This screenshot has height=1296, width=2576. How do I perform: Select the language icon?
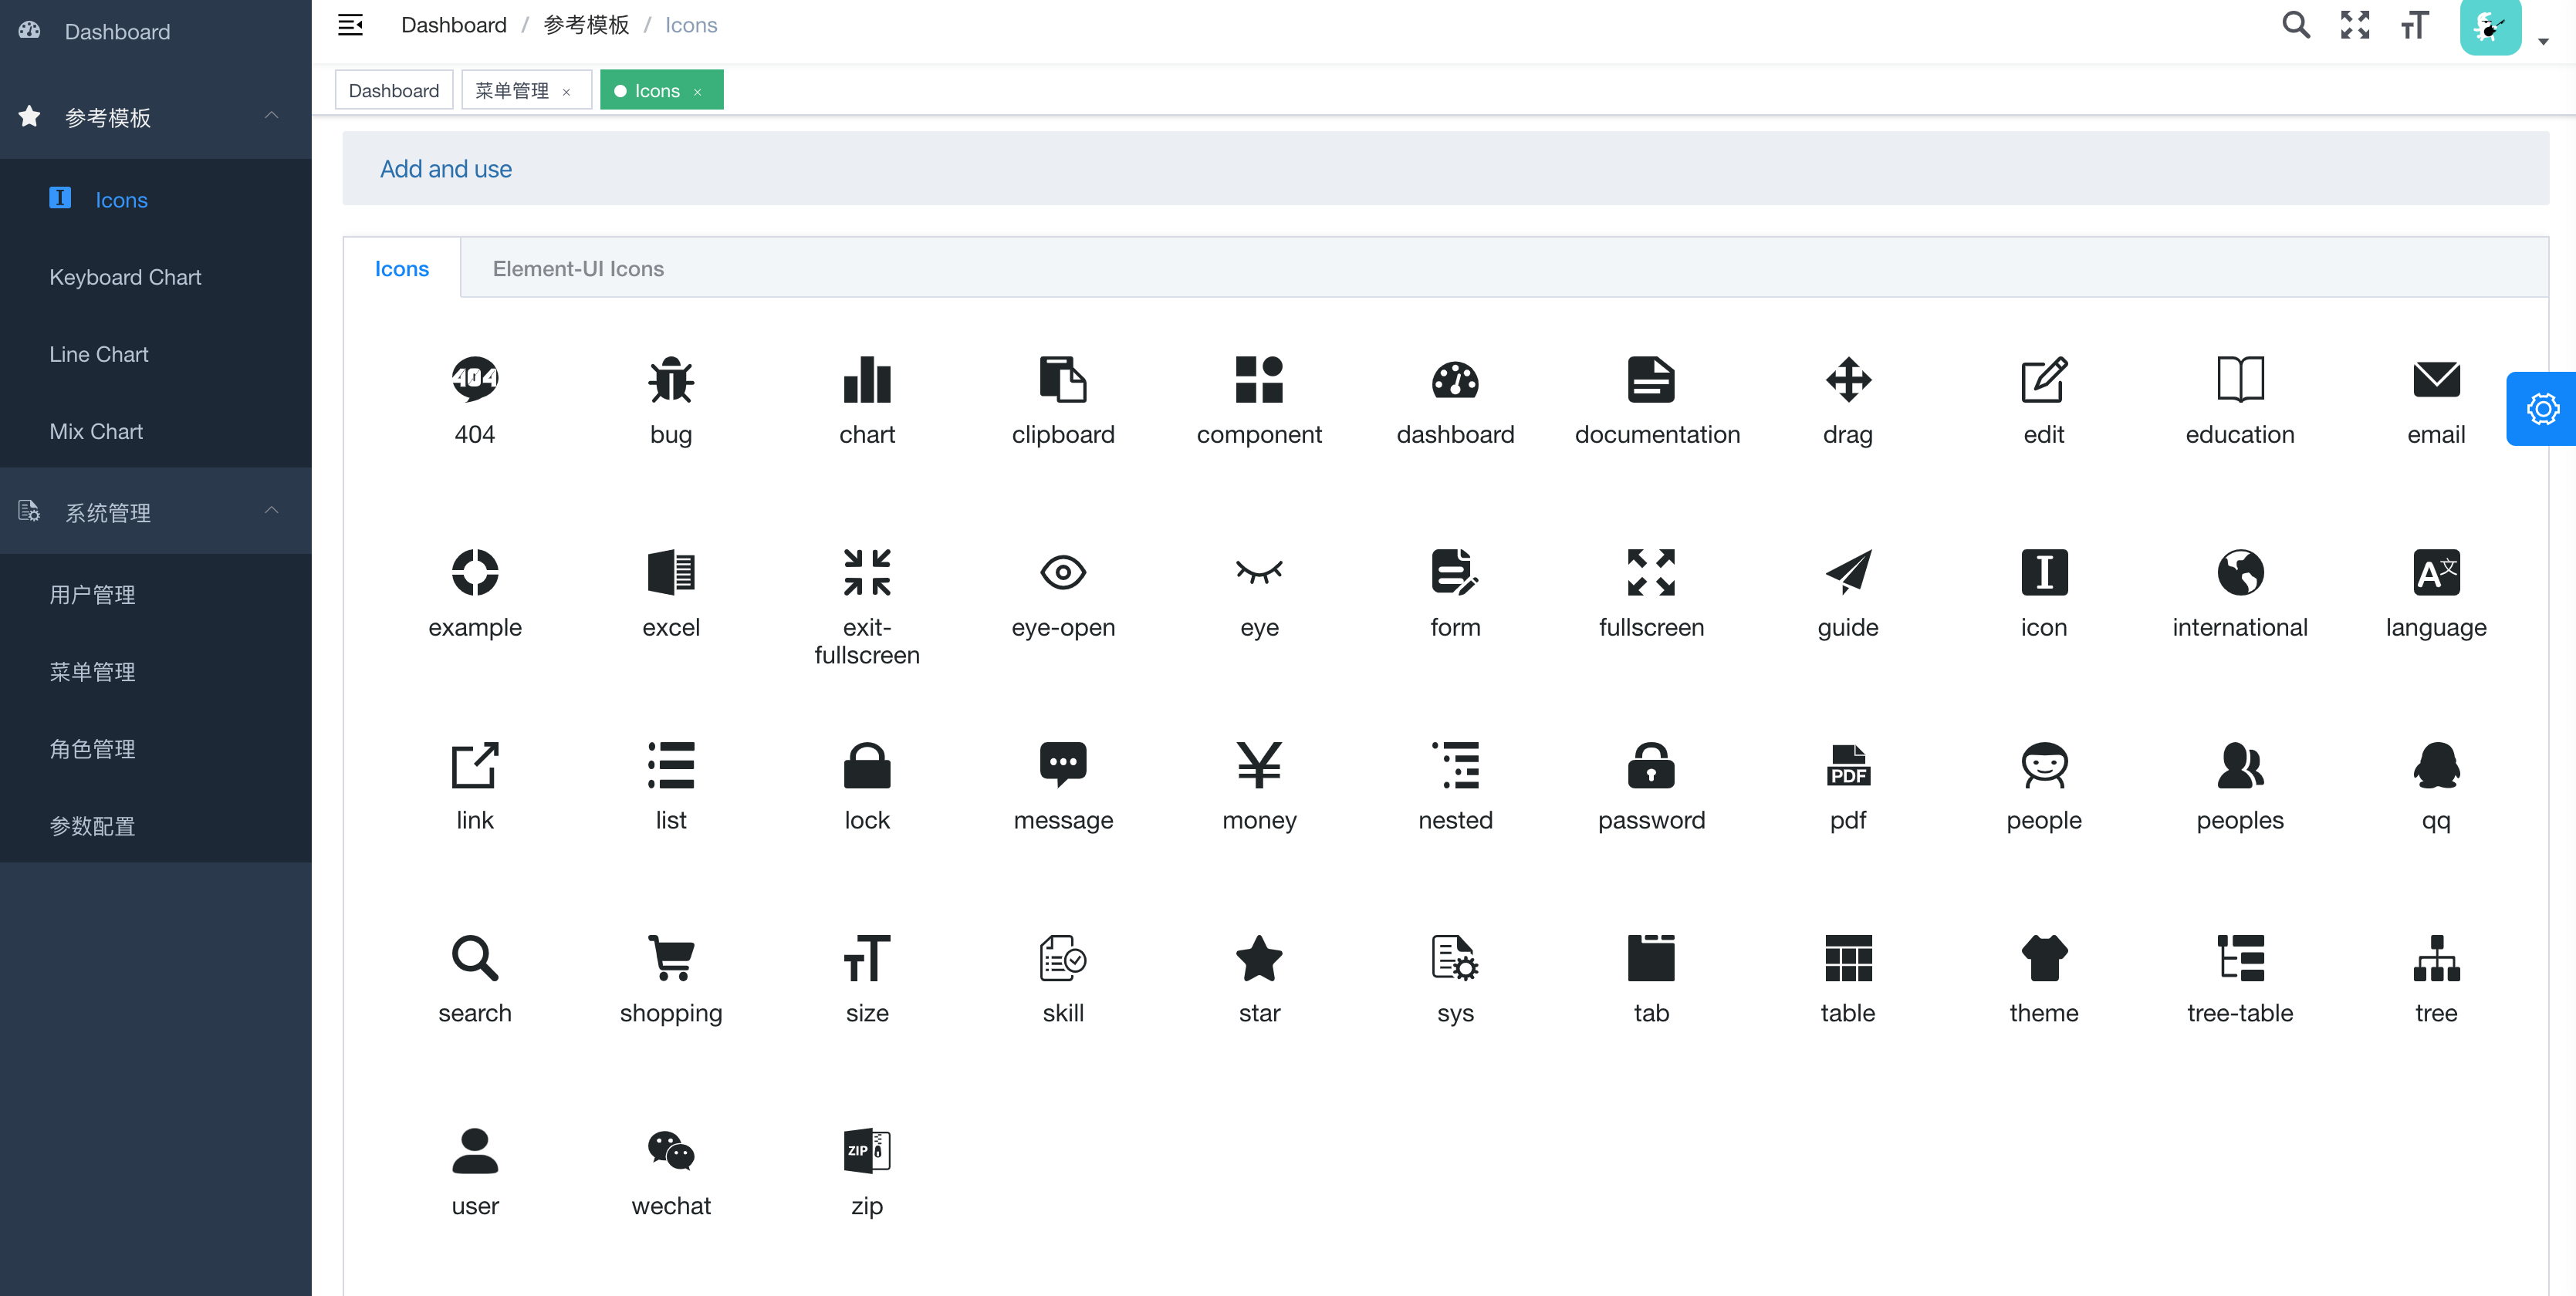2436,573
